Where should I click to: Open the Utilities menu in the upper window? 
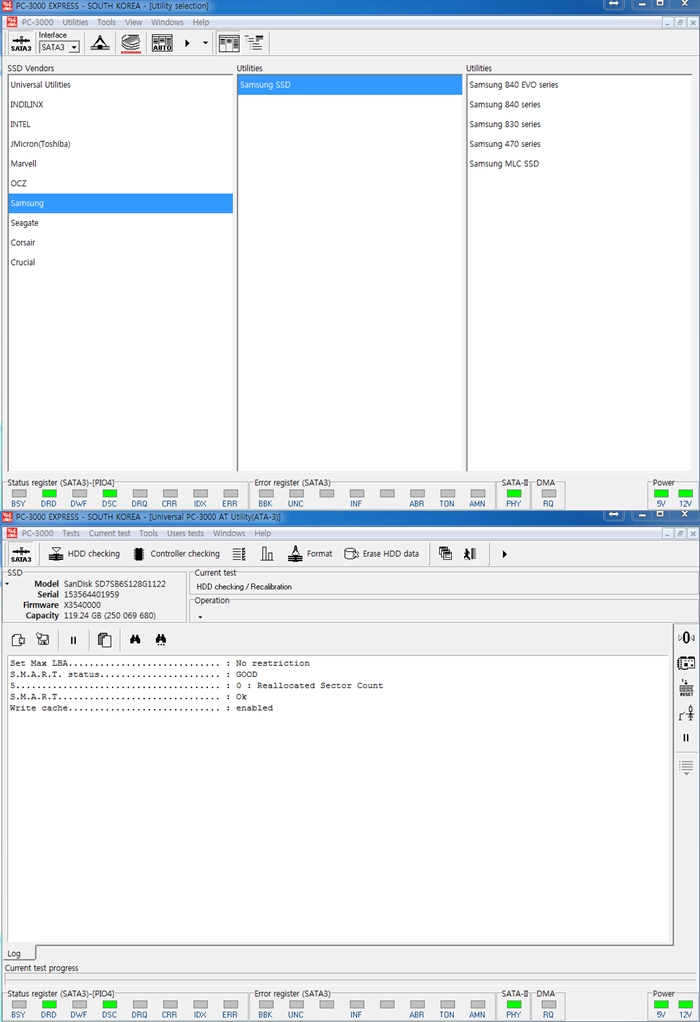coord(75,22)
